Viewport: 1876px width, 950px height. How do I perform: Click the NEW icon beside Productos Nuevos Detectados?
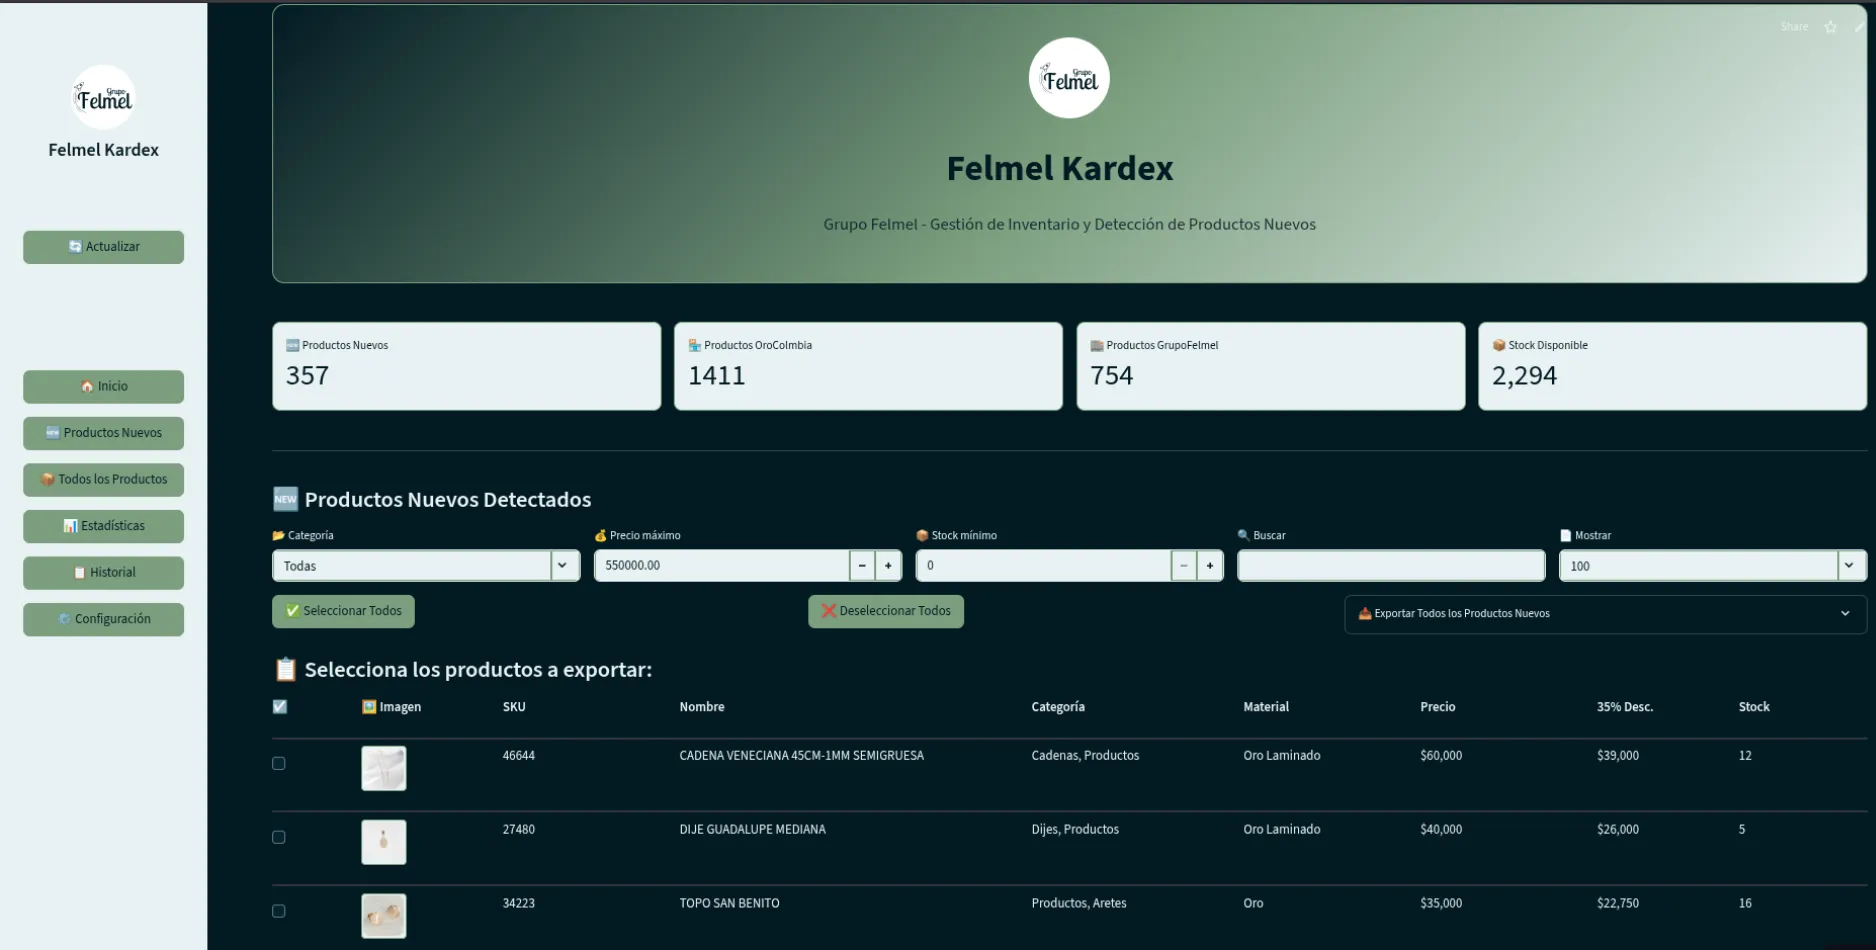pos(286,499)
